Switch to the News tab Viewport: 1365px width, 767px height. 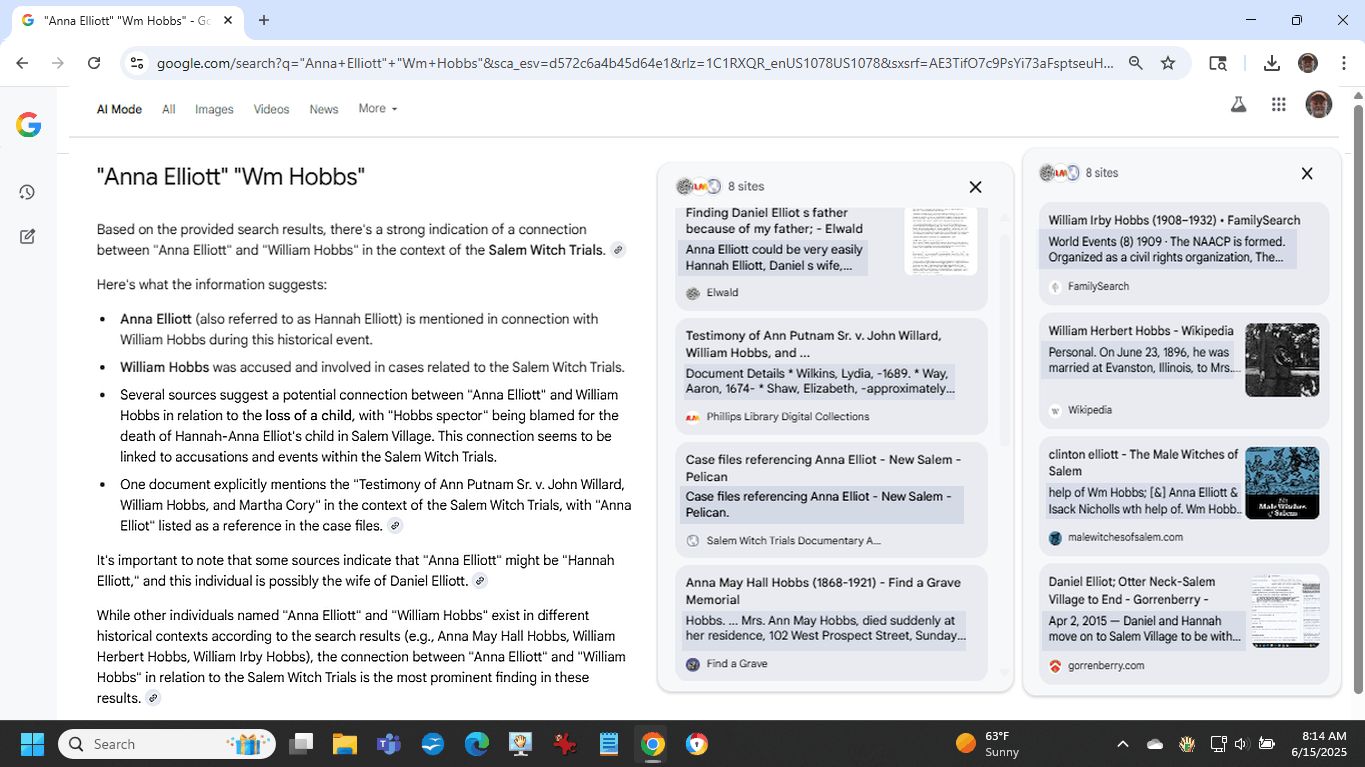(x=323, y=110)
